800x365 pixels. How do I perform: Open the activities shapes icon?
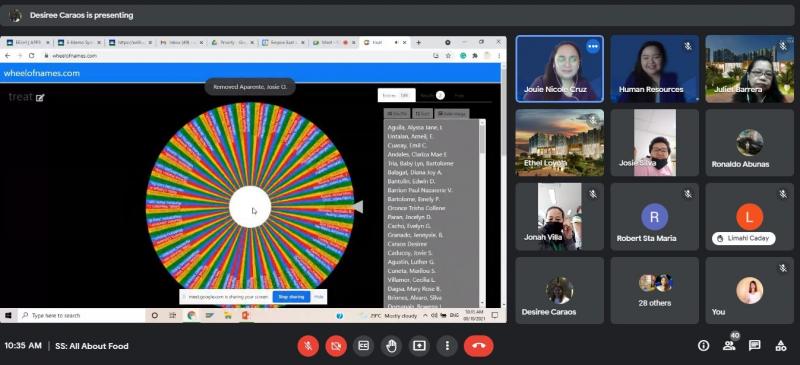click(x=781, y=346)
